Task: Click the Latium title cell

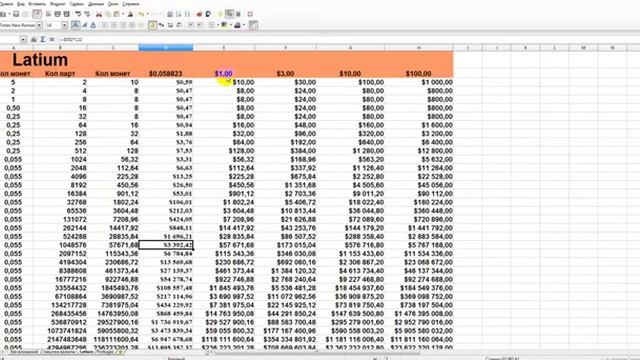Action: coord(40,60)
